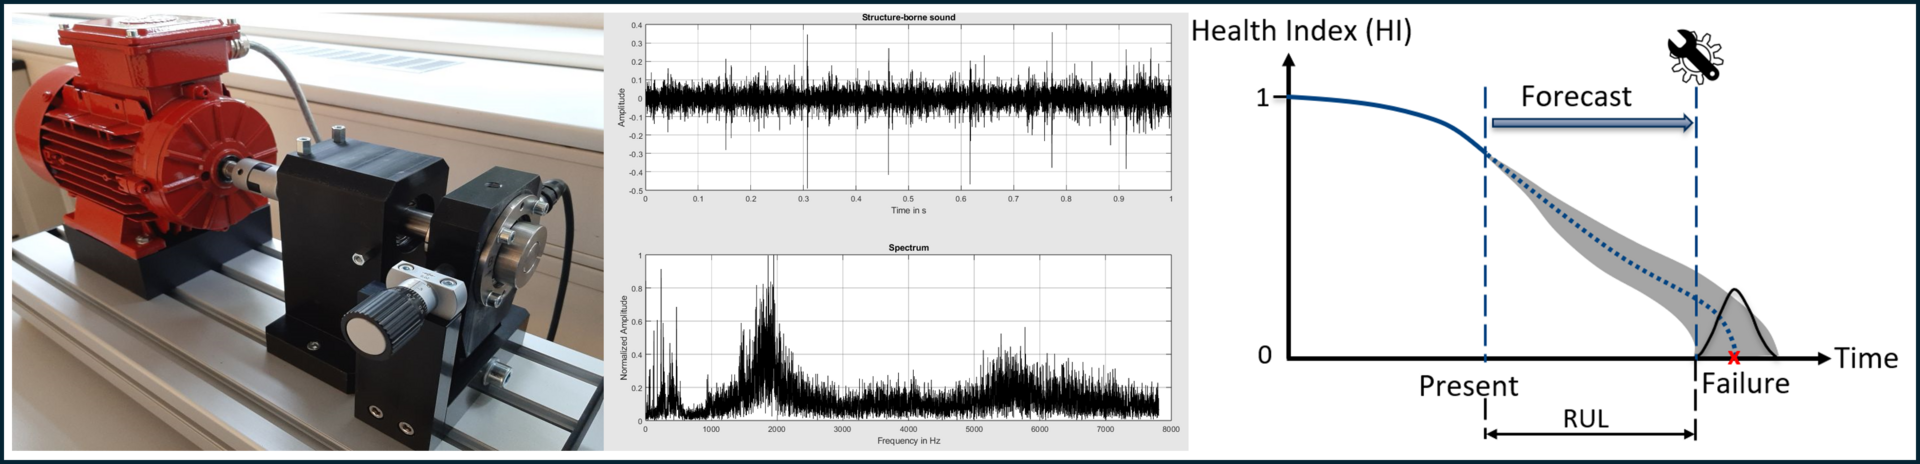The width and height of the screenshot is (1920, 464).
Task: Click the red electric motor in the photo
Action: tap(140, 130)
